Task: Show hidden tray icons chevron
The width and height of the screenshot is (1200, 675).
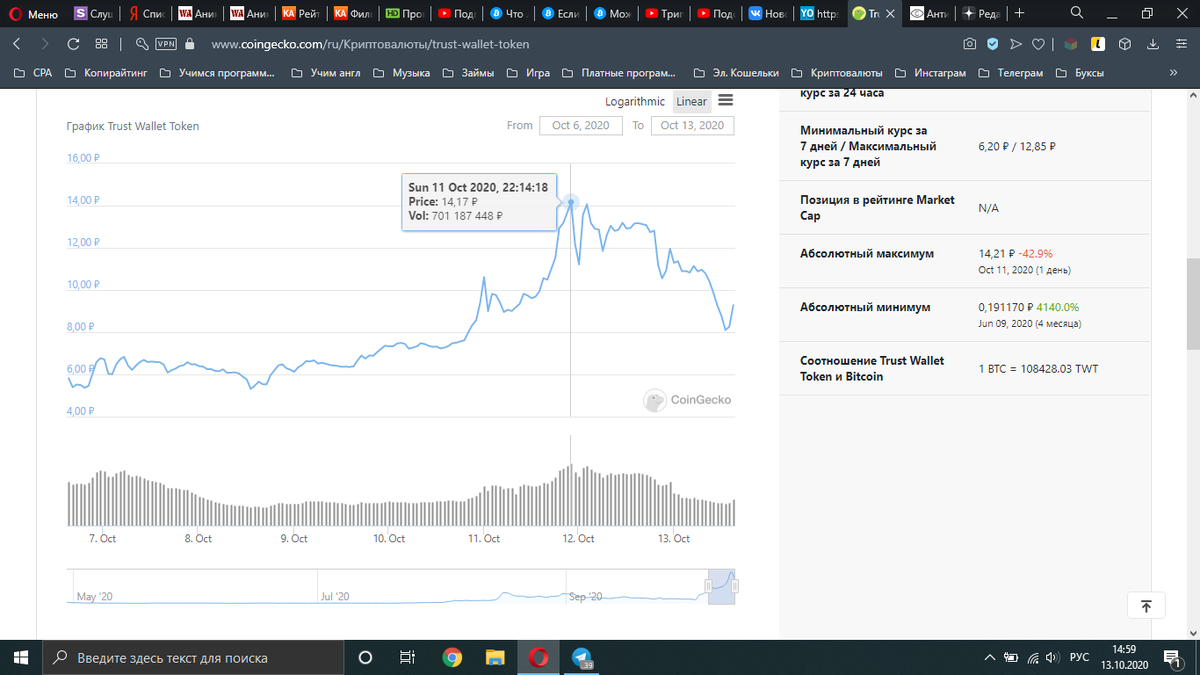Action: pyautogui.click(x=989, y=657)
